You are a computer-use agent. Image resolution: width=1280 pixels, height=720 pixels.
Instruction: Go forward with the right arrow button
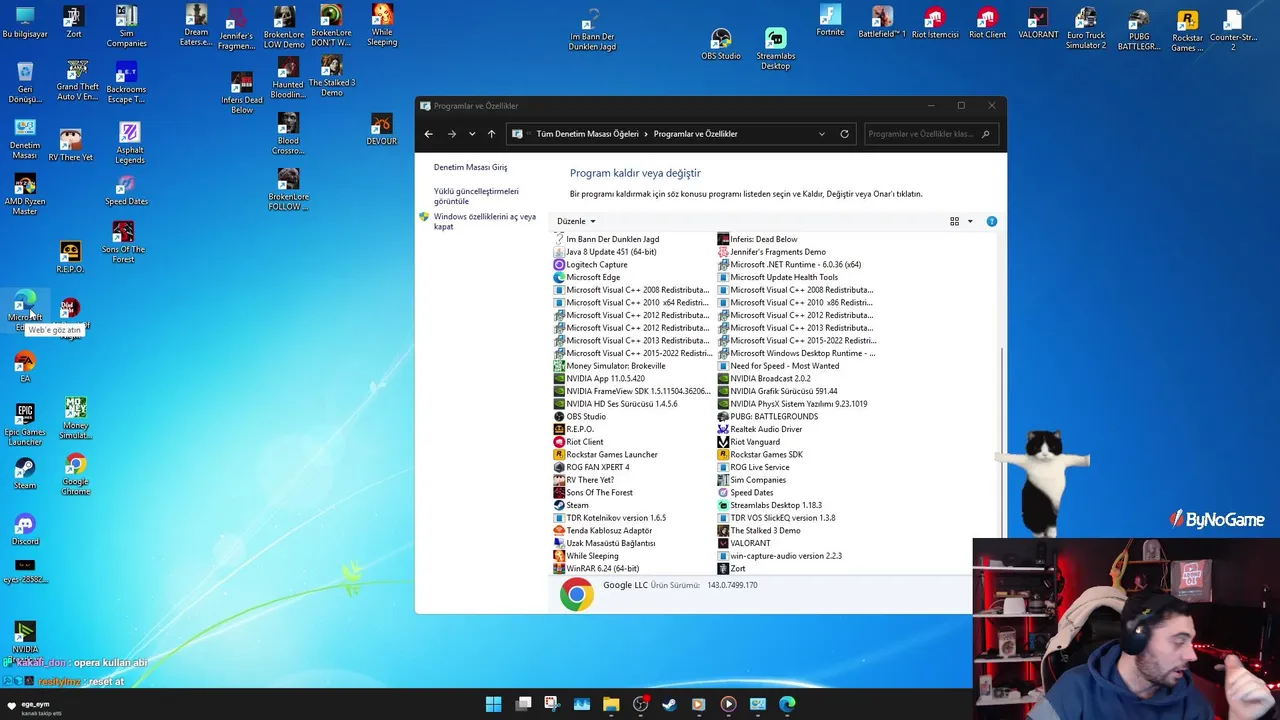click(x=451, y=134)
